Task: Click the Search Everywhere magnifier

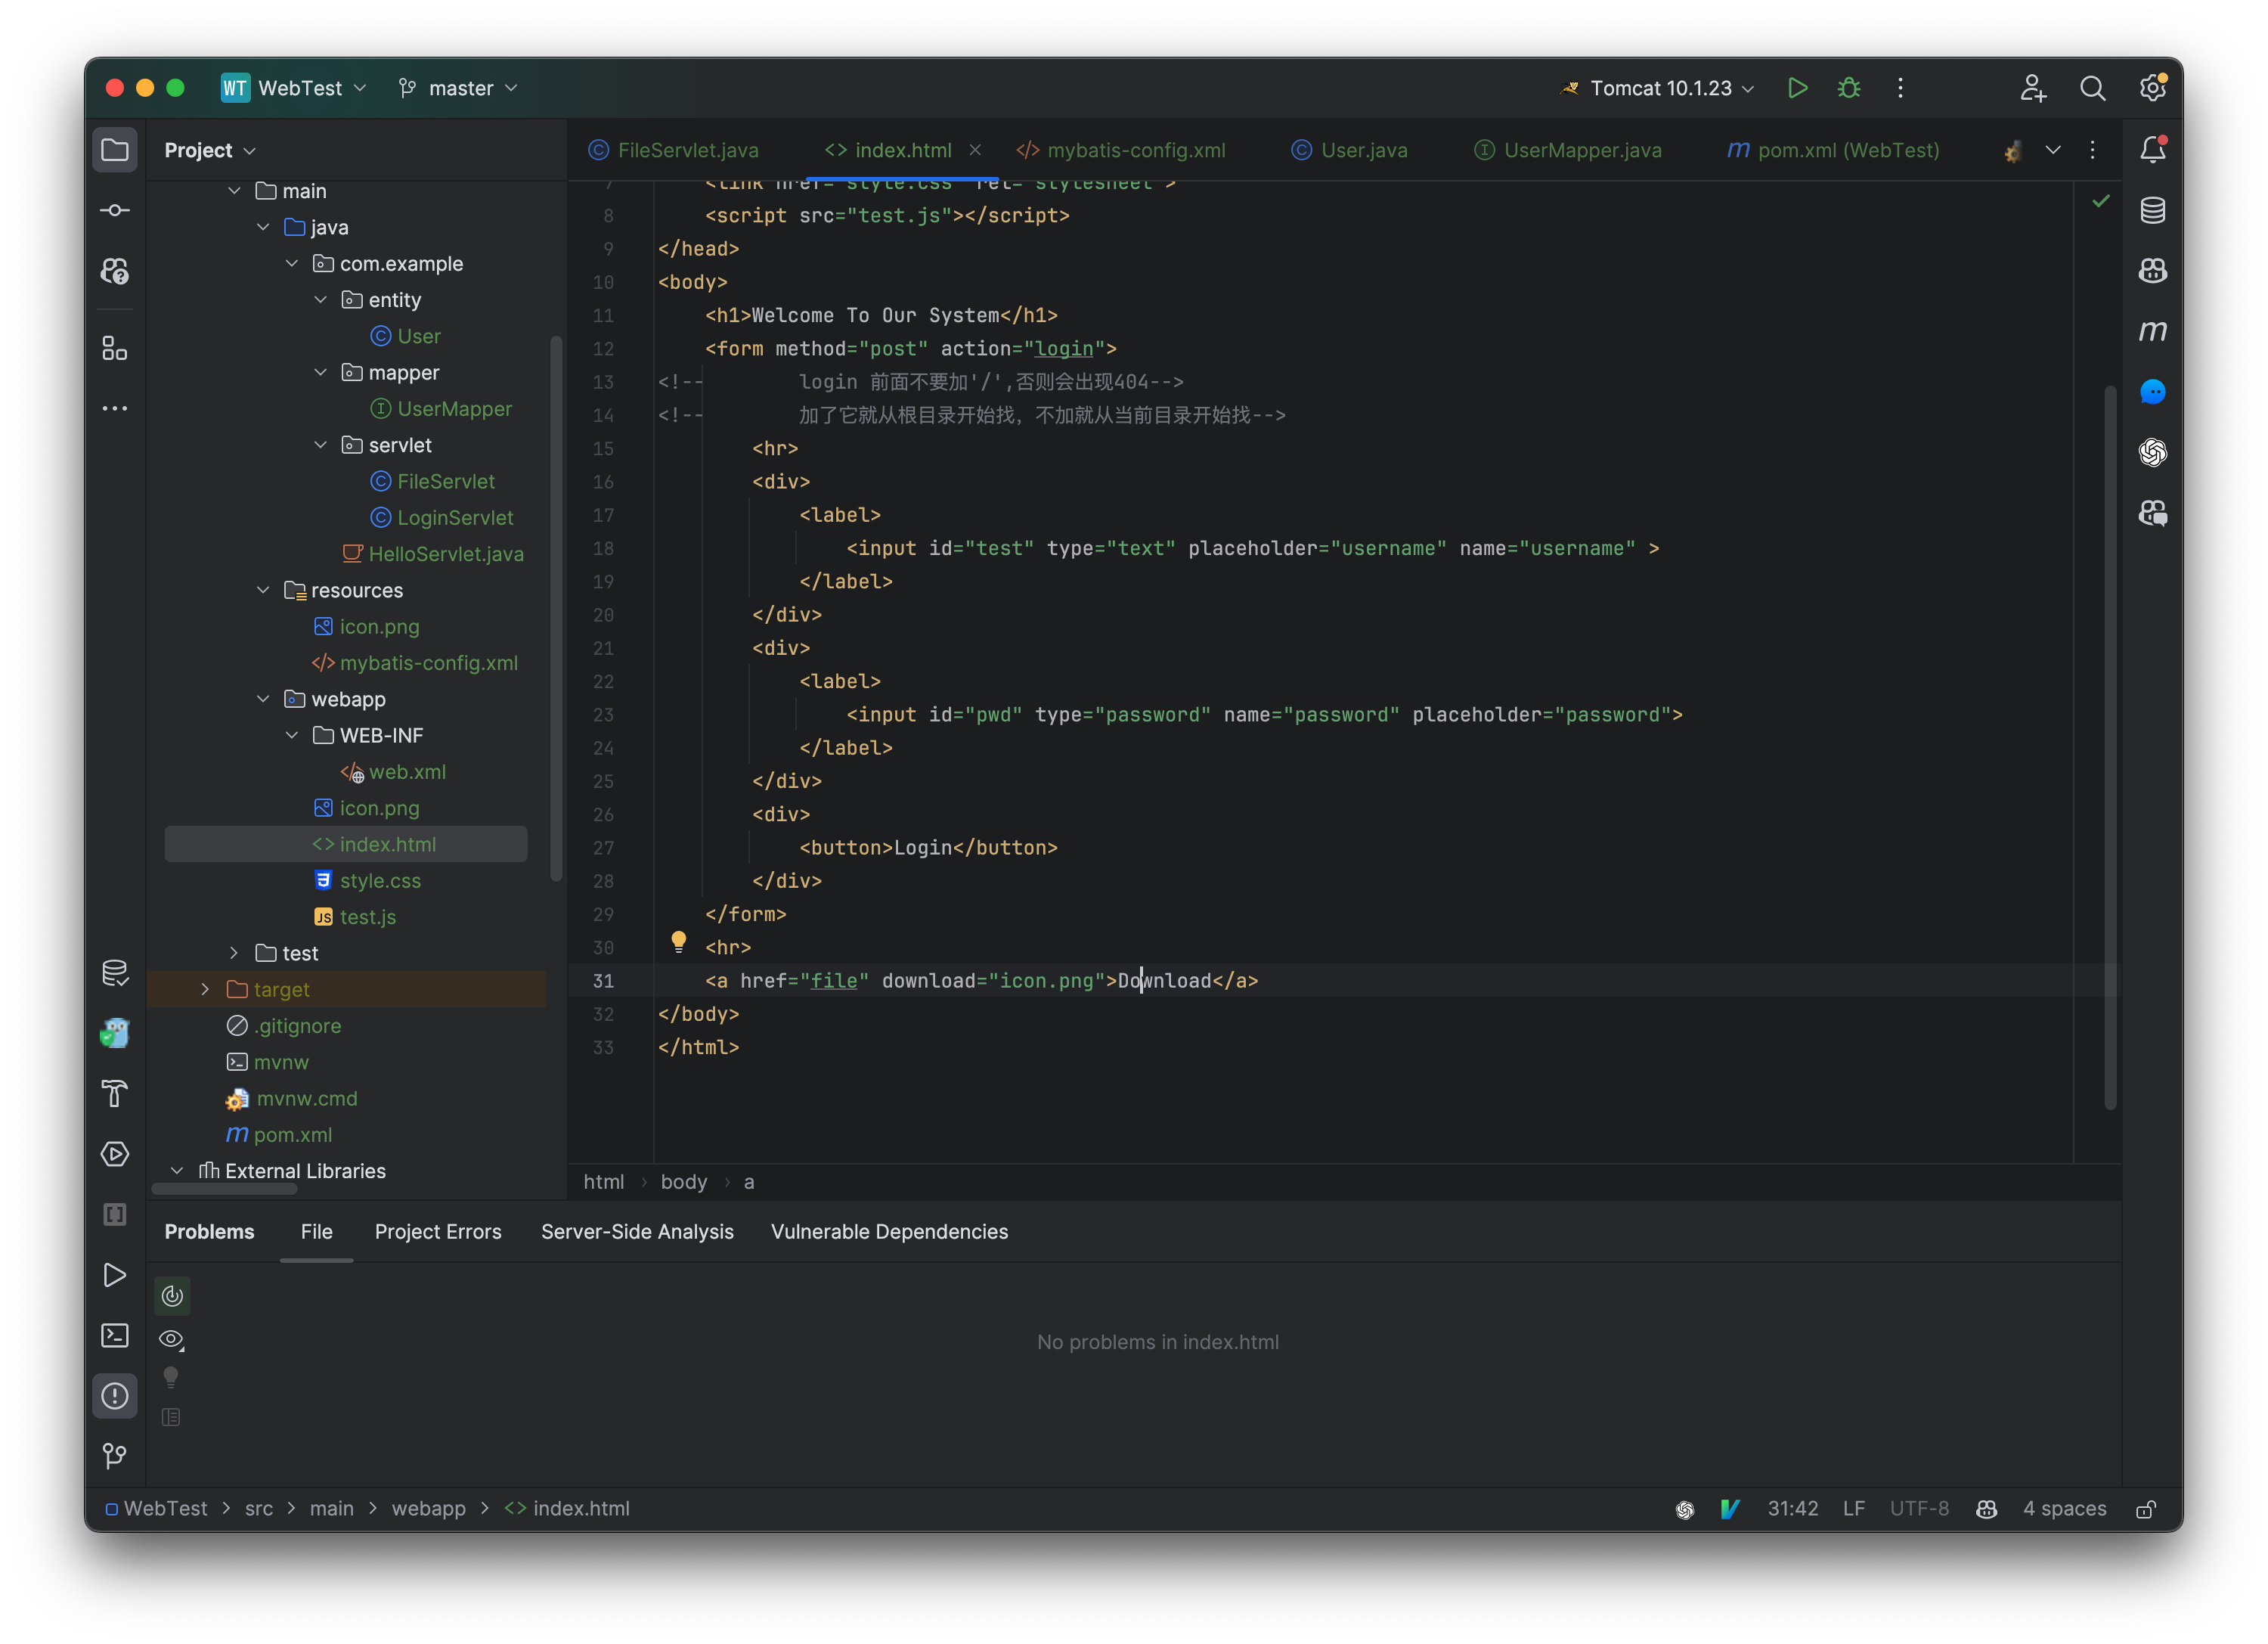Action: pos(2092,88)
